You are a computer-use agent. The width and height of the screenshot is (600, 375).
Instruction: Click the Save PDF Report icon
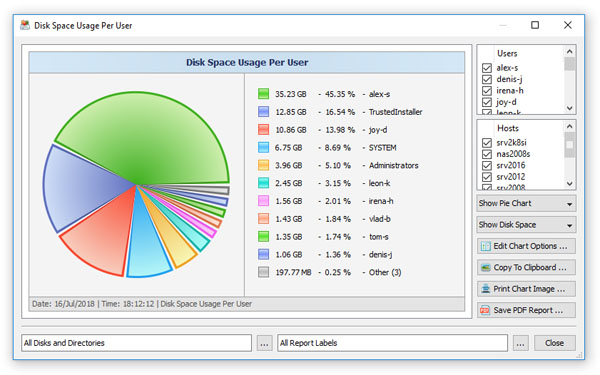[x=485, y=310]
